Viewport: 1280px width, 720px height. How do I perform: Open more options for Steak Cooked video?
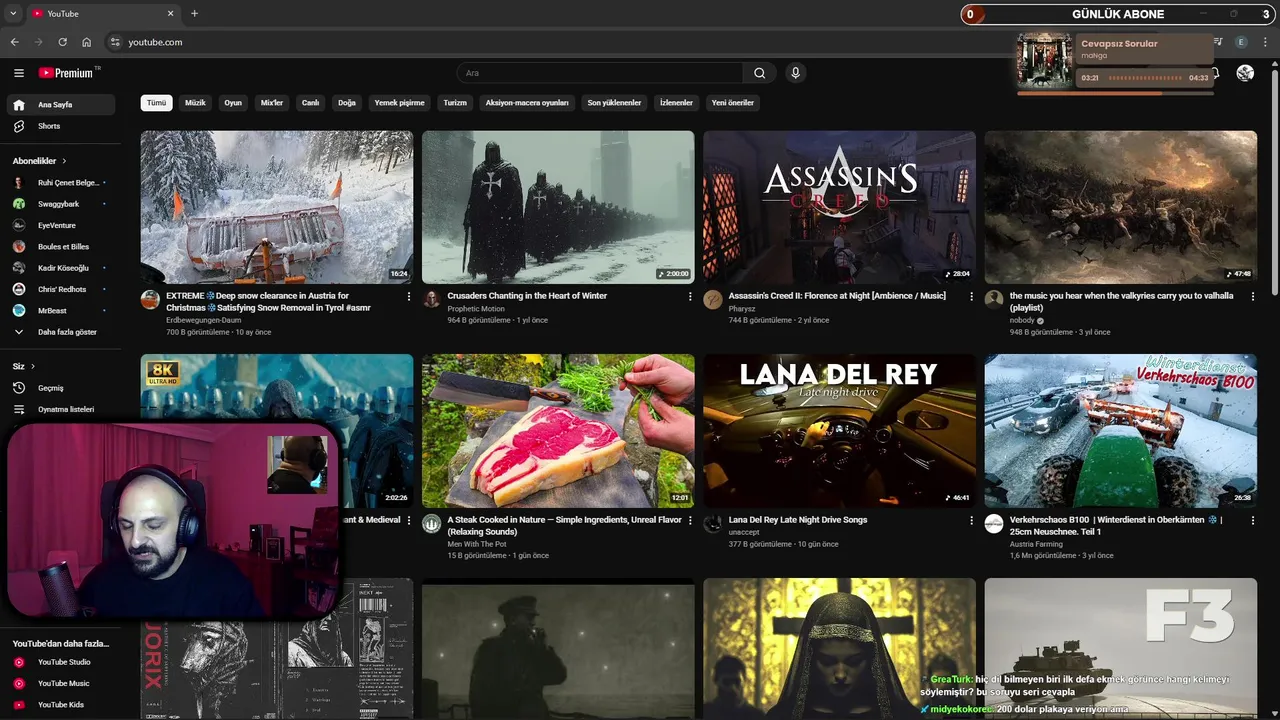[689, 520]
